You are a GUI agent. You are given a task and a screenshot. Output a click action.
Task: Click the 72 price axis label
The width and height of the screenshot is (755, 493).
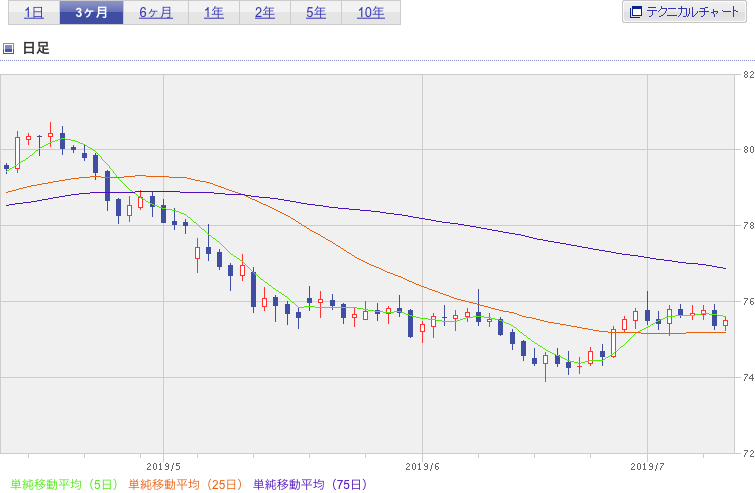pos(749,453)
